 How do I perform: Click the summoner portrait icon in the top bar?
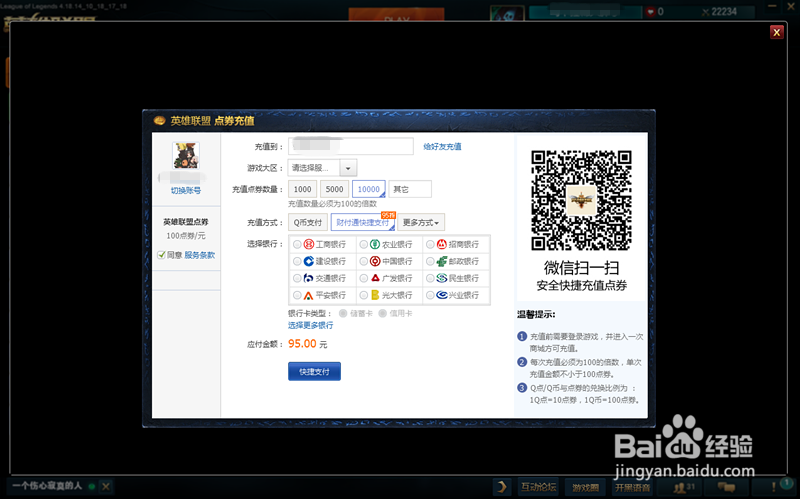tap(507, 14)
